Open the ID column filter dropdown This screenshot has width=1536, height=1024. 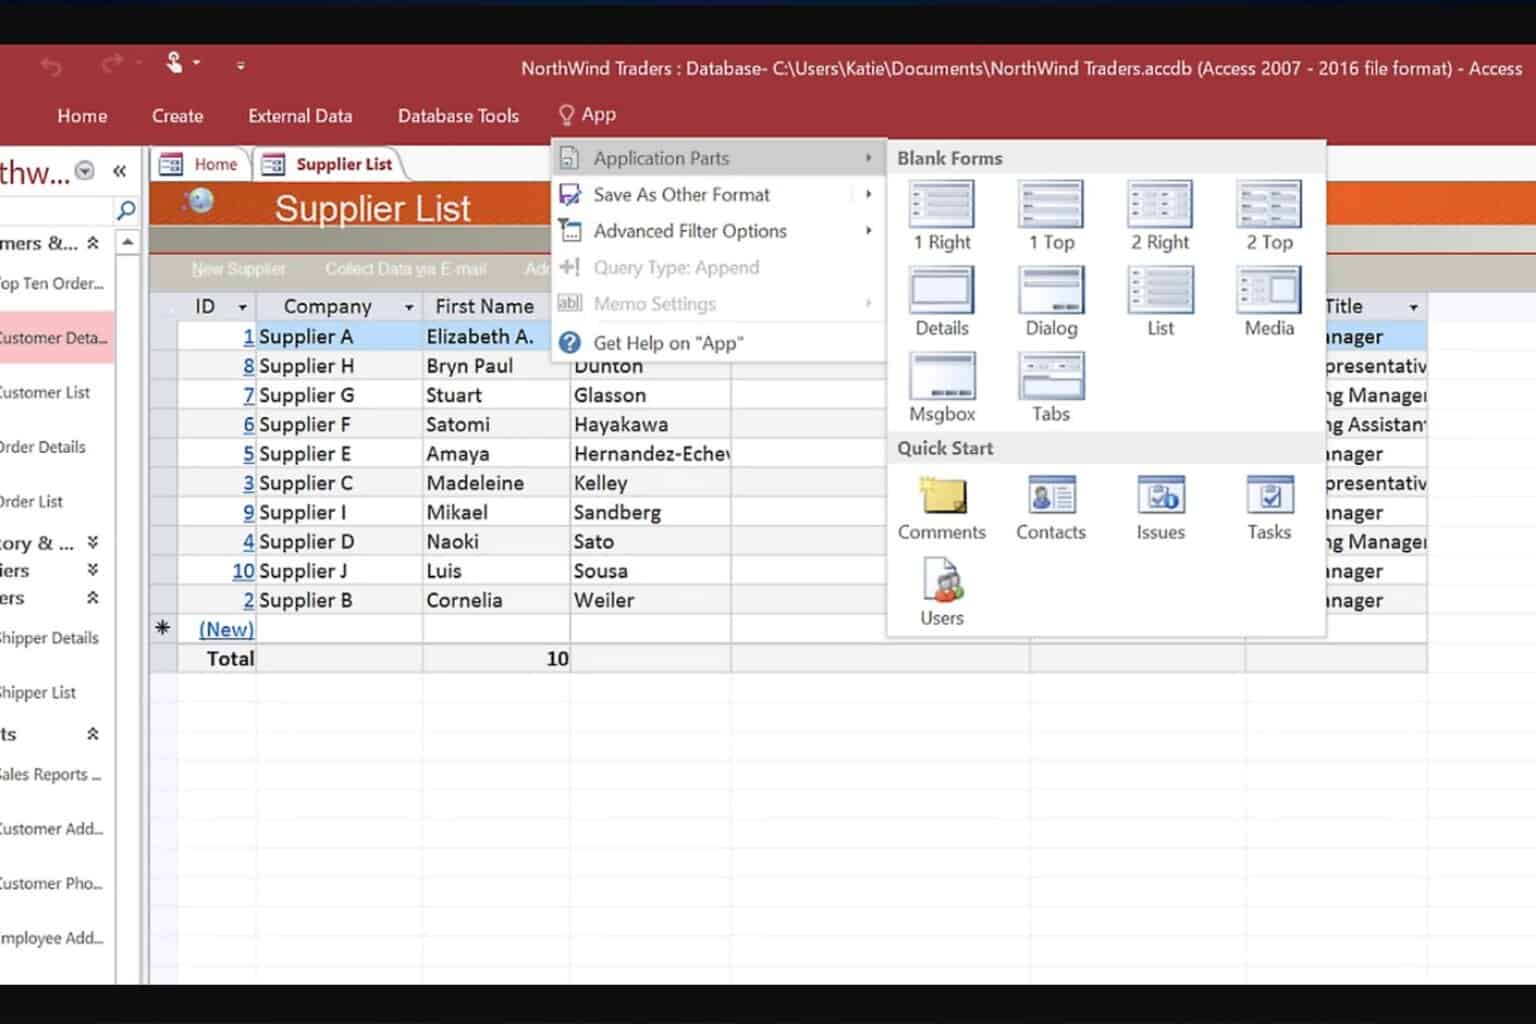point(242,307)
